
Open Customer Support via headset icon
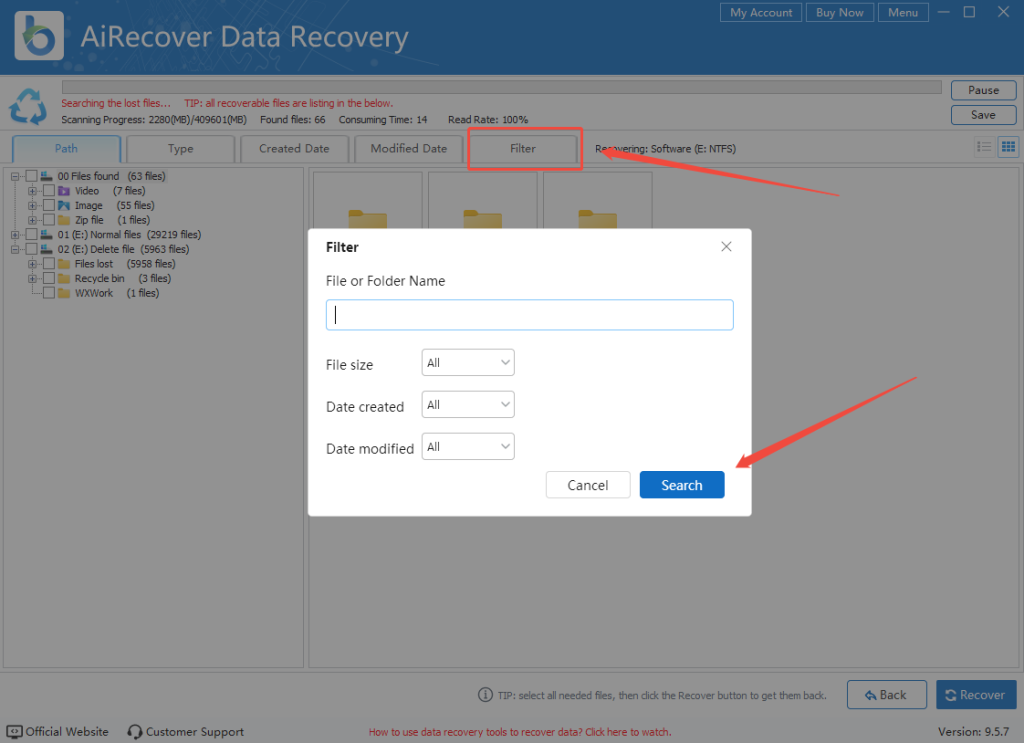(134, 731)
